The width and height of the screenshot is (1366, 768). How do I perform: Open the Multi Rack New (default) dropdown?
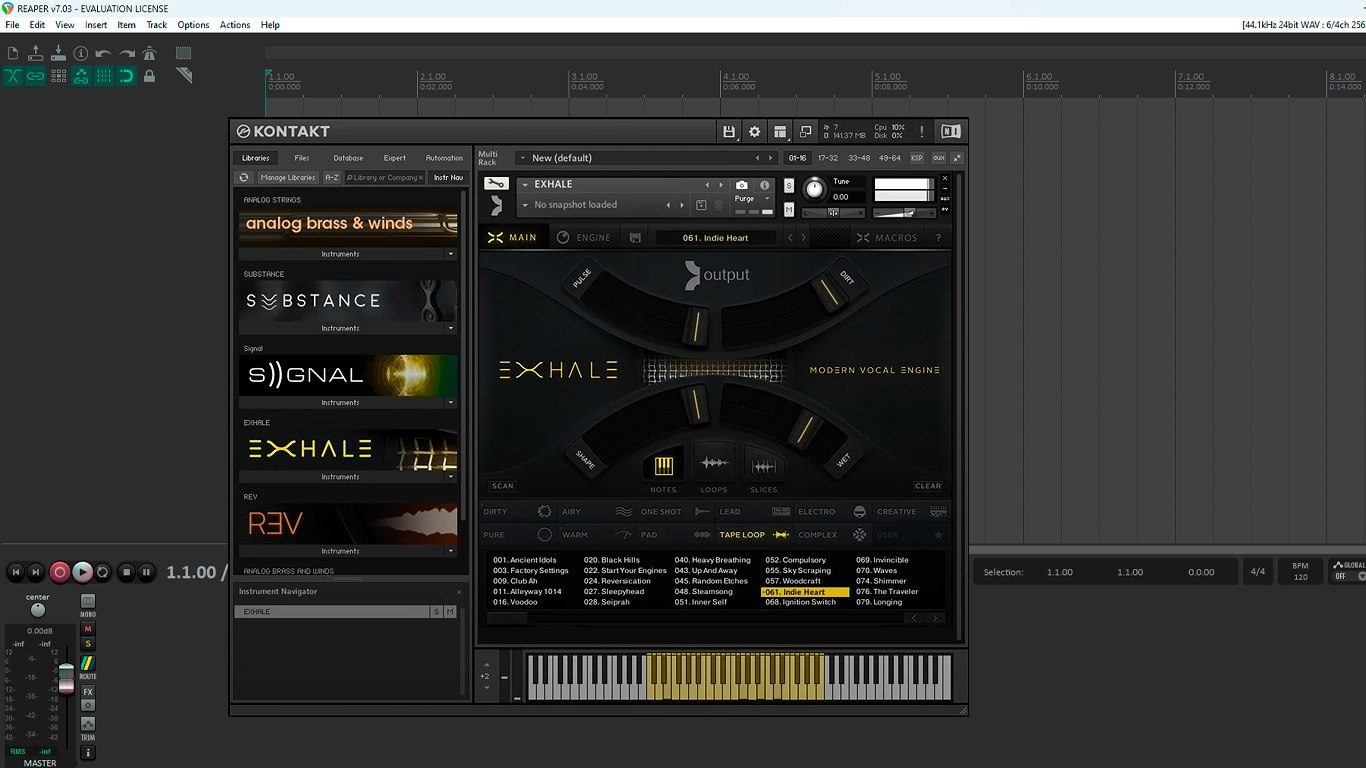646,158
